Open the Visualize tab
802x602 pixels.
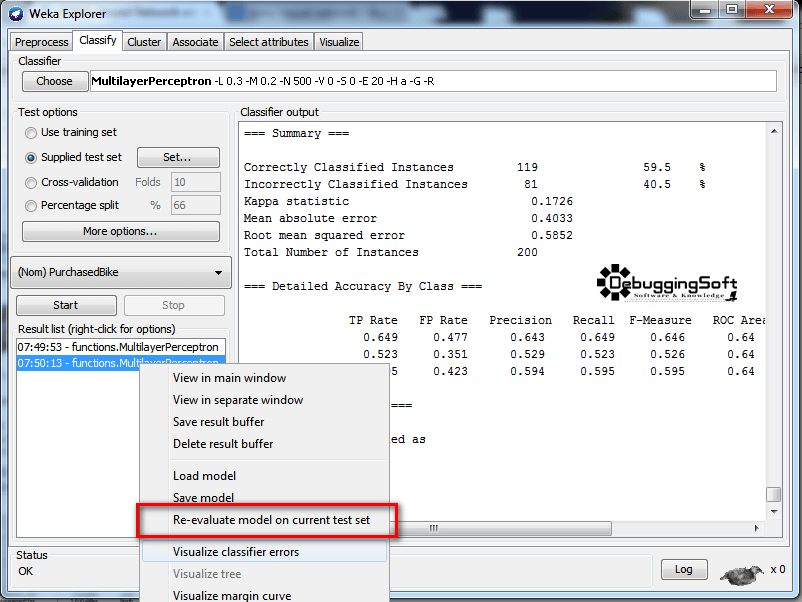tap(339, 42)
